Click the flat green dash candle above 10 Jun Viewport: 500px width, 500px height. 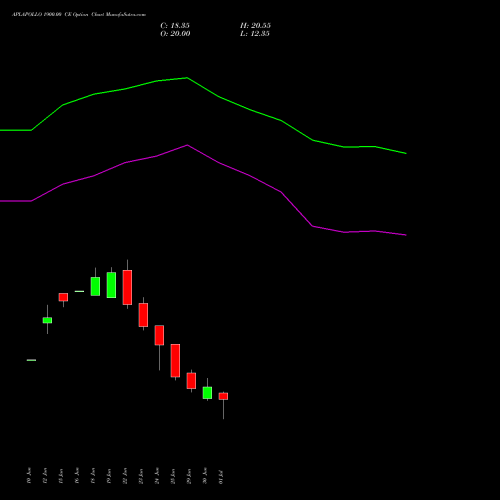31,360
